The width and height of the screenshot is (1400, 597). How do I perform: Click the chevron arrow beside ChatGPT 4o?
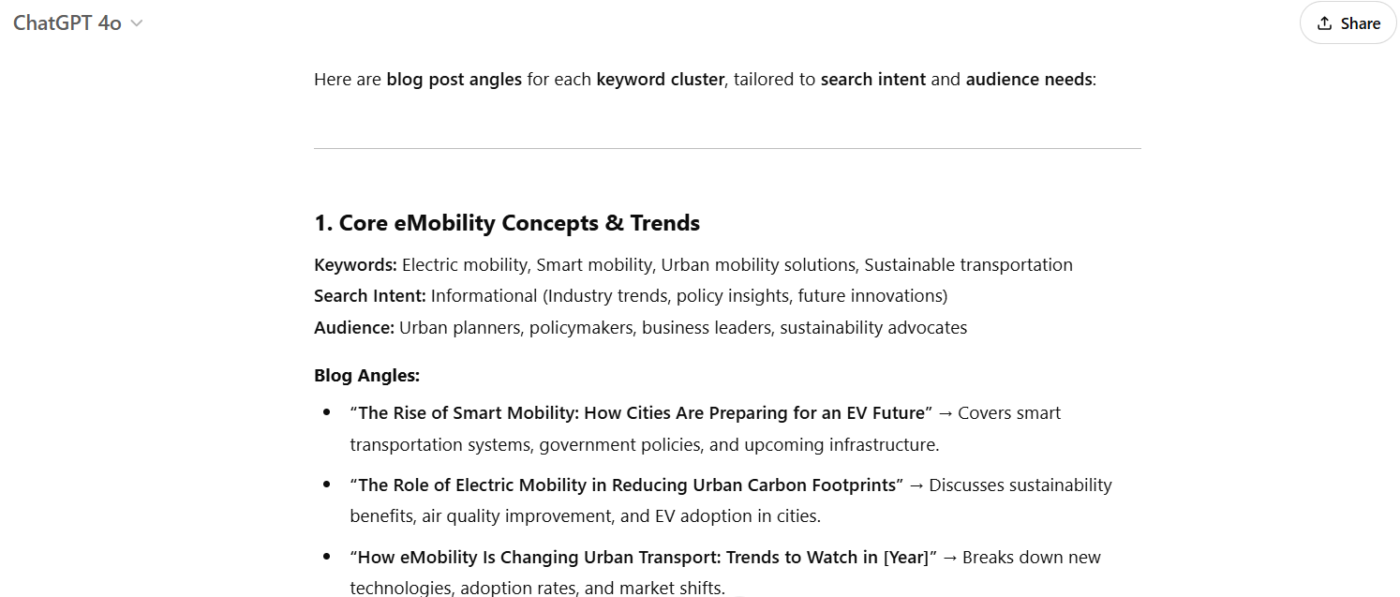click(x=136, y=23)
